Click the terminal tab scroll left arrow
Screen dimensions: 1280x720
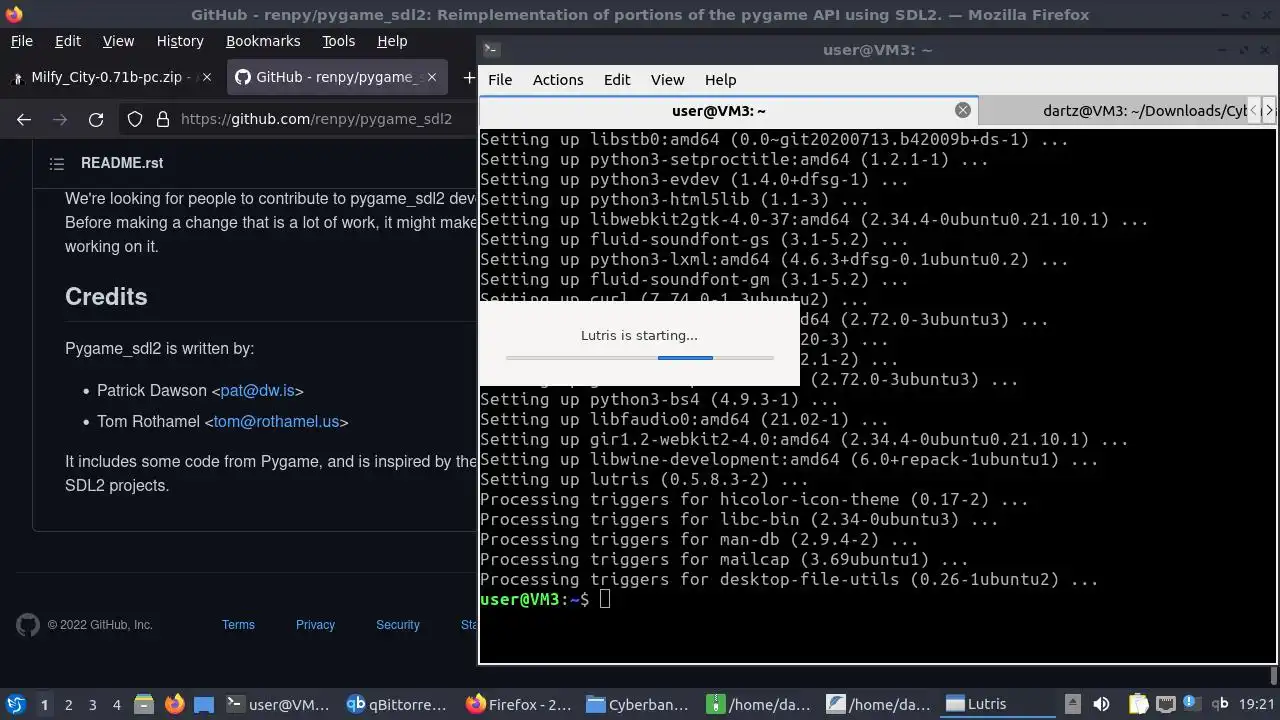click(x=1255, y=111)
